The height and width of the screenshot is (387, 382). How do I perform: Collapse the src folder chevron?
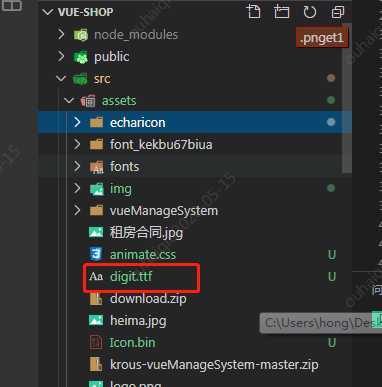[x=61, y=79]
